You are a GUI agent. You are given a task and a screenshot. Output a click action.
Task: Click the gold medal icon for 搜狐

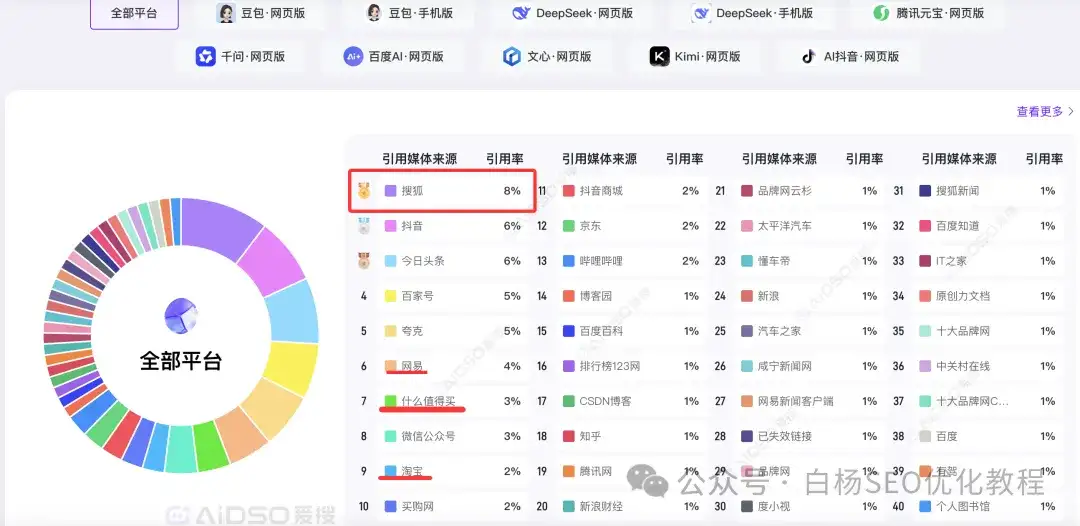coord(364,191)
